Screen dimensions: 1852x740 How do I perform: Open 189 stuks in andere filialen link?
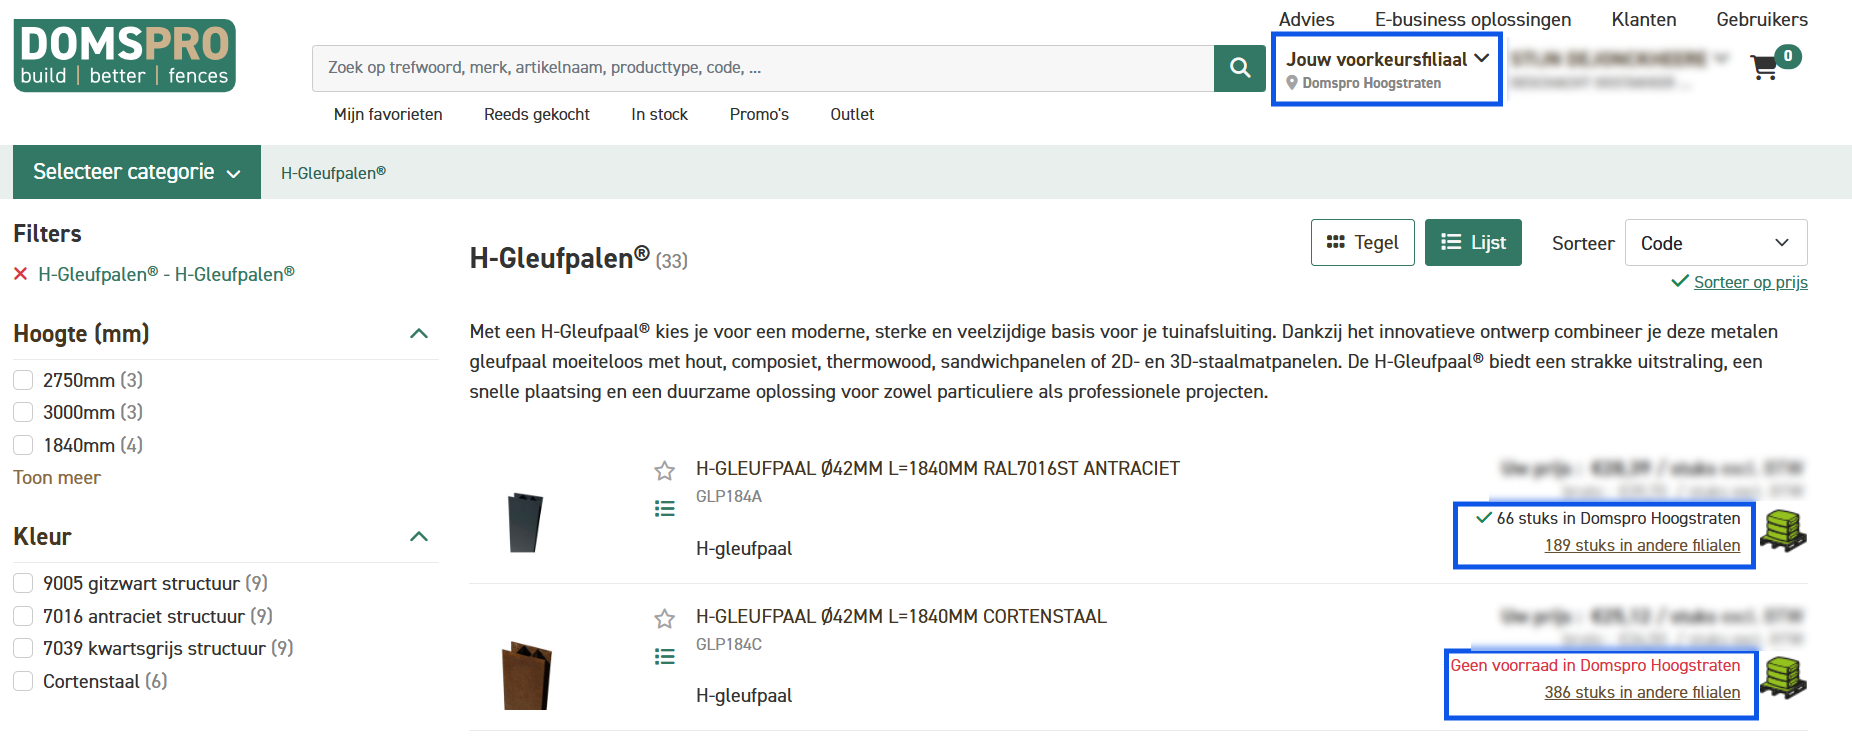pos(1642,546)
